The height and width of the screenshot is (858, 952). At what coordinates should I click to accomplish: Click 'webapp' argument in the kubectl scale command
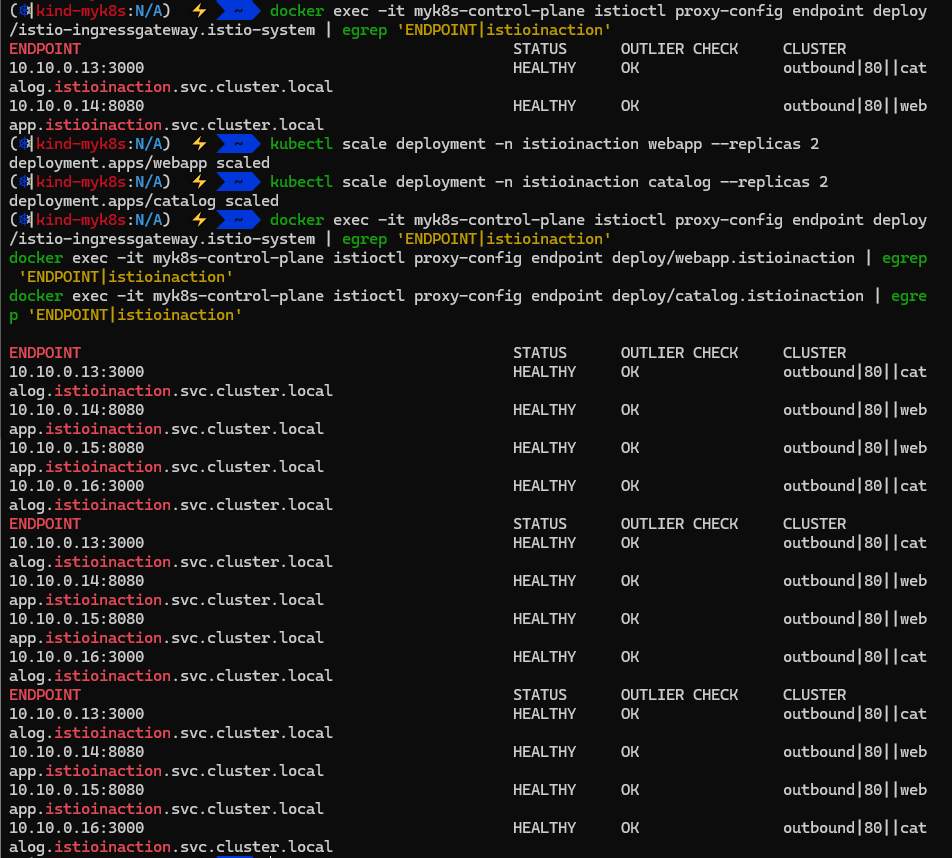(x=675, y=144)
